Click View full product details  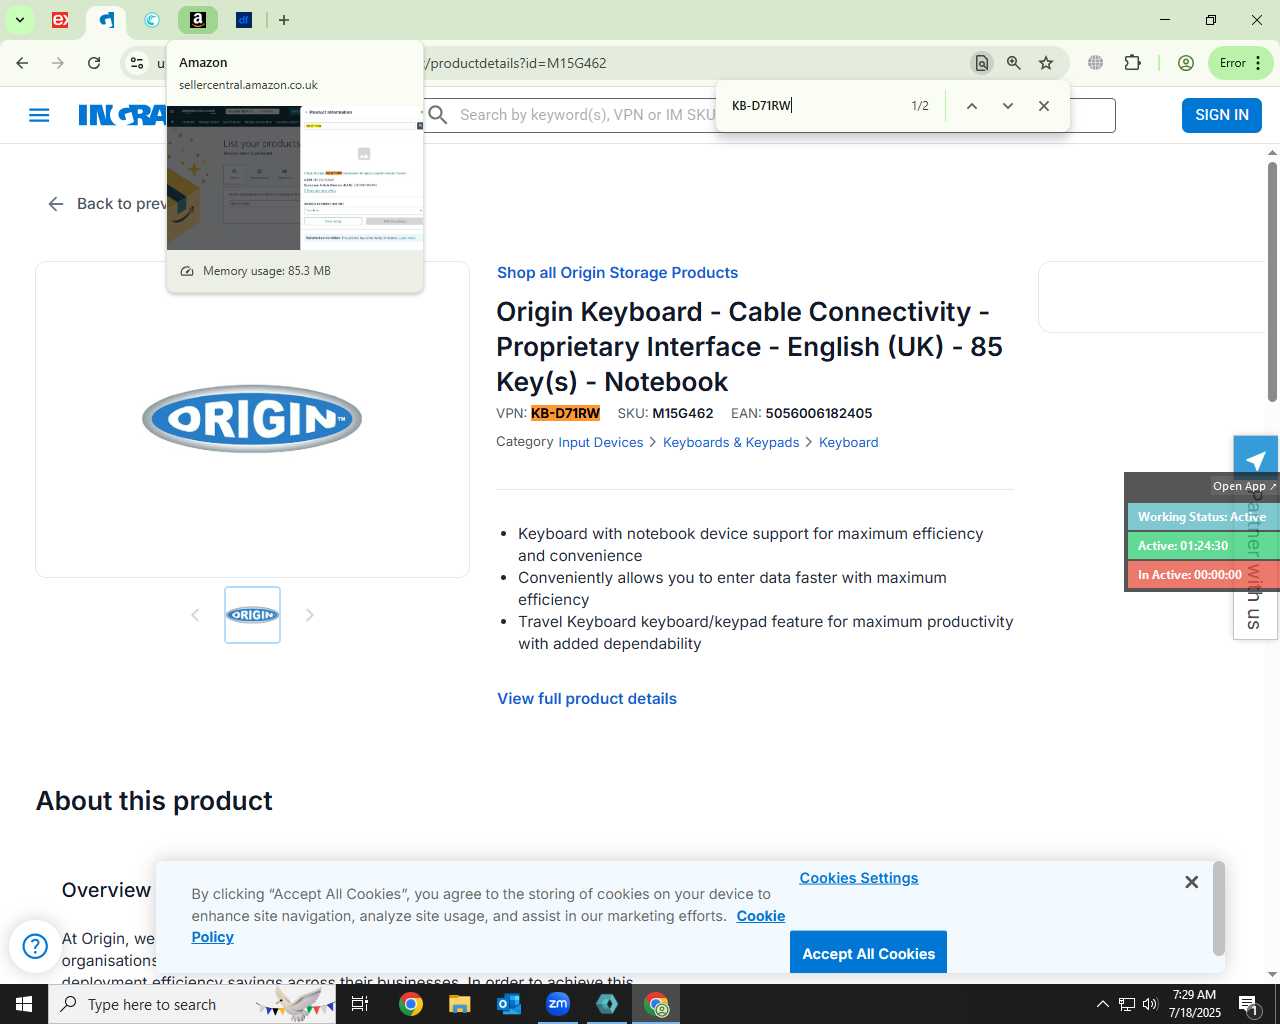click(587, 699)
